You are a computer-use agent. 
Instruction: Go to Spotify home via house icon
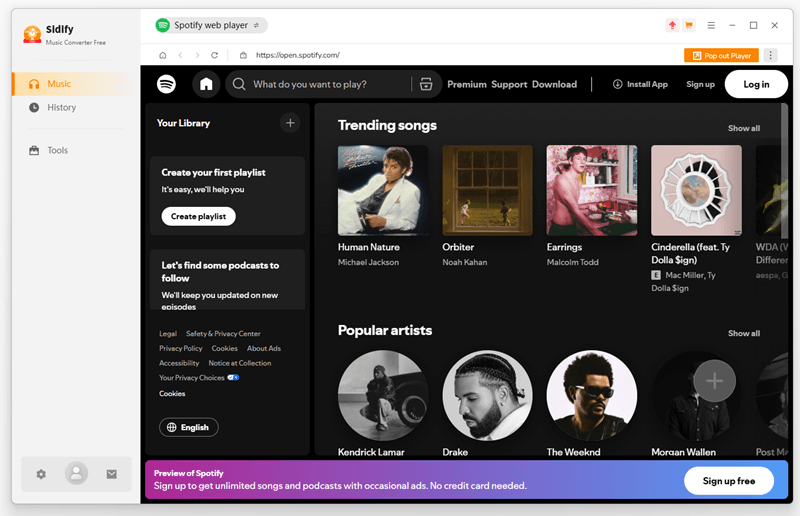pos(206,84)
